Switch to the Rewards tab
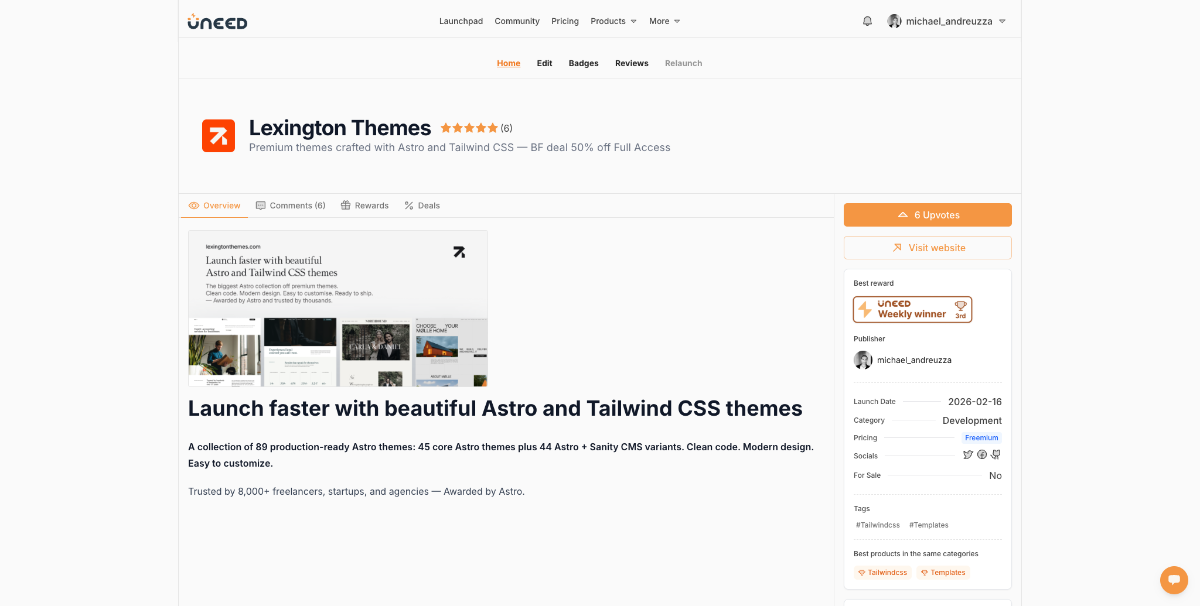 pos(365,206)
